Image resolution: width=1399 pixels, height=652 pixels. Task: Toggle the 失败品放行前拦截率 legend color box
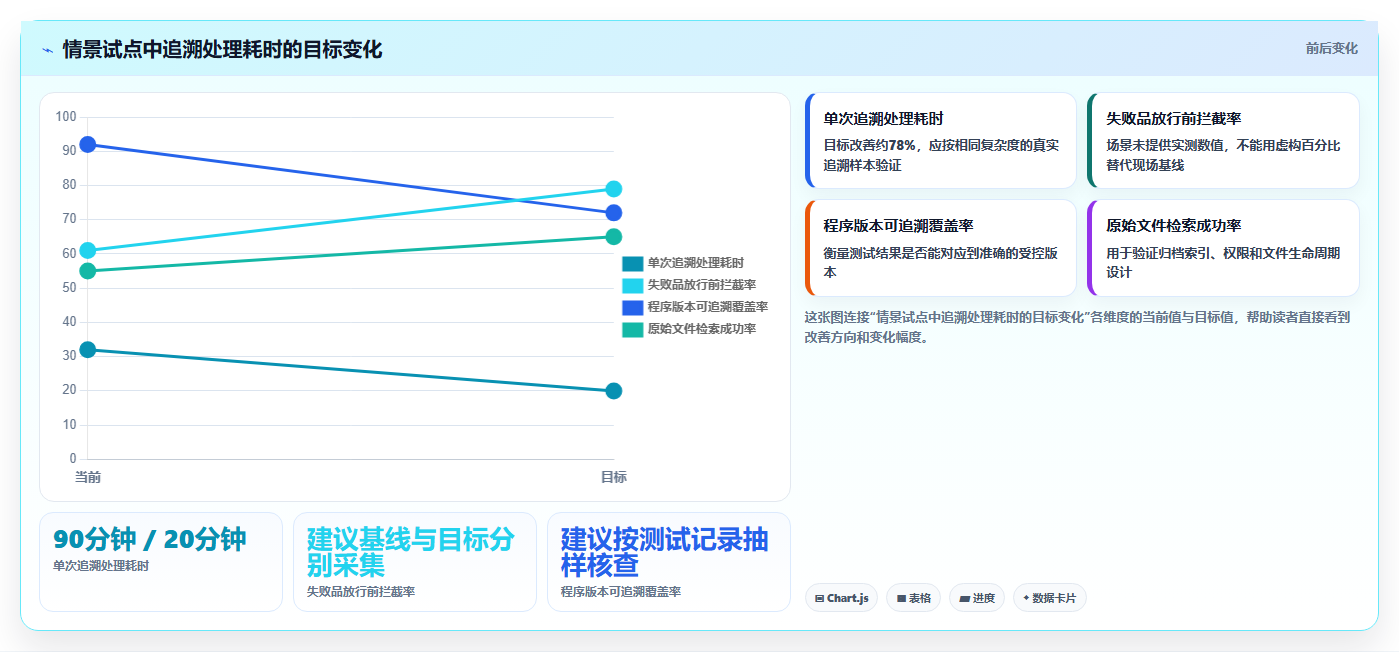[x=632, y=285]
